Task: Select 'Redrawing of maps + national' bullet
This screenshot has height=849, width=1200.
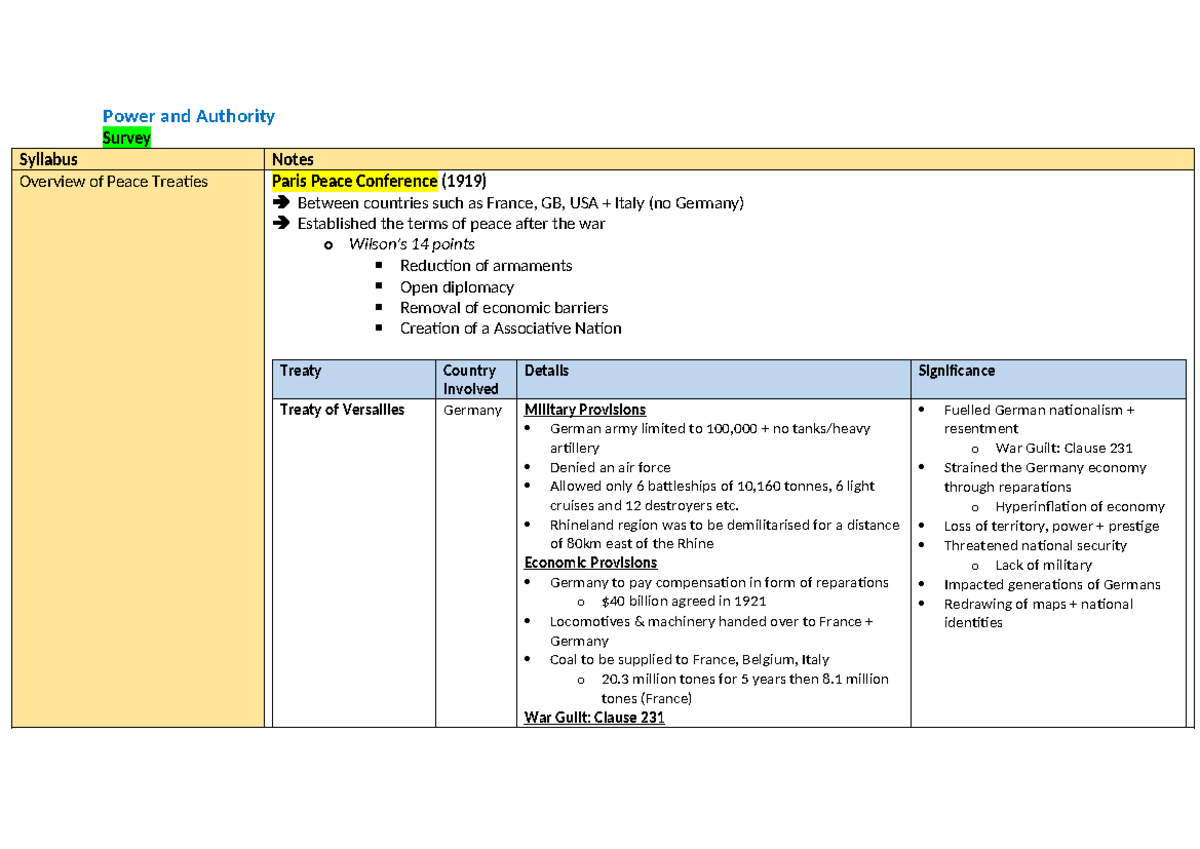Action: pyautogui.click(x=1038, y=613)
